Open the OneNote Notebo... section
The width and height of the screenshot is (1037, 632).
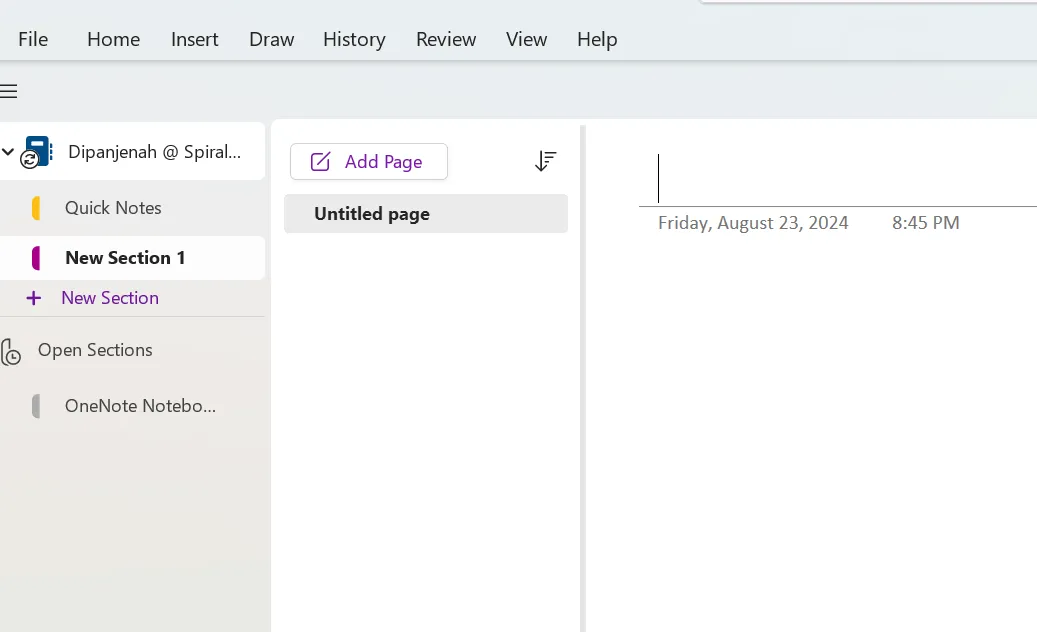tap(140, 406)
